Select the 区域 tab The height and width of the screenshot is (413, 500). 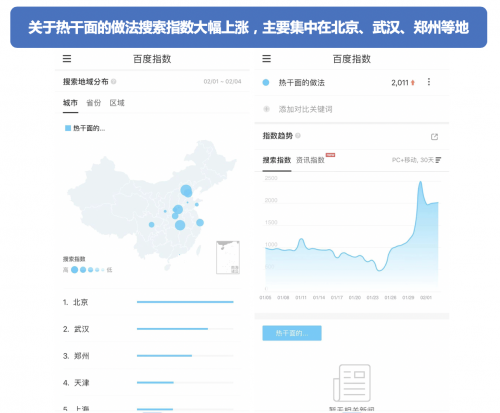click(117, 103)
